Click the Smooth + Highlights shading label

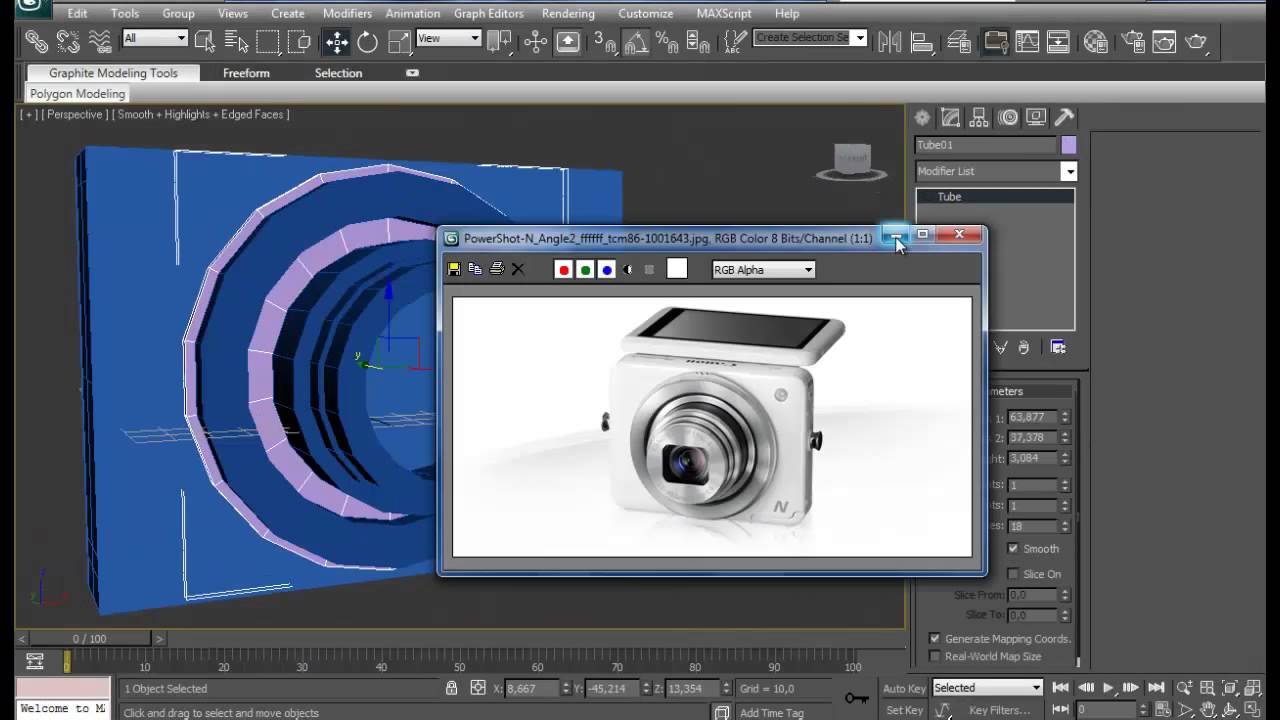pos(201,114)
